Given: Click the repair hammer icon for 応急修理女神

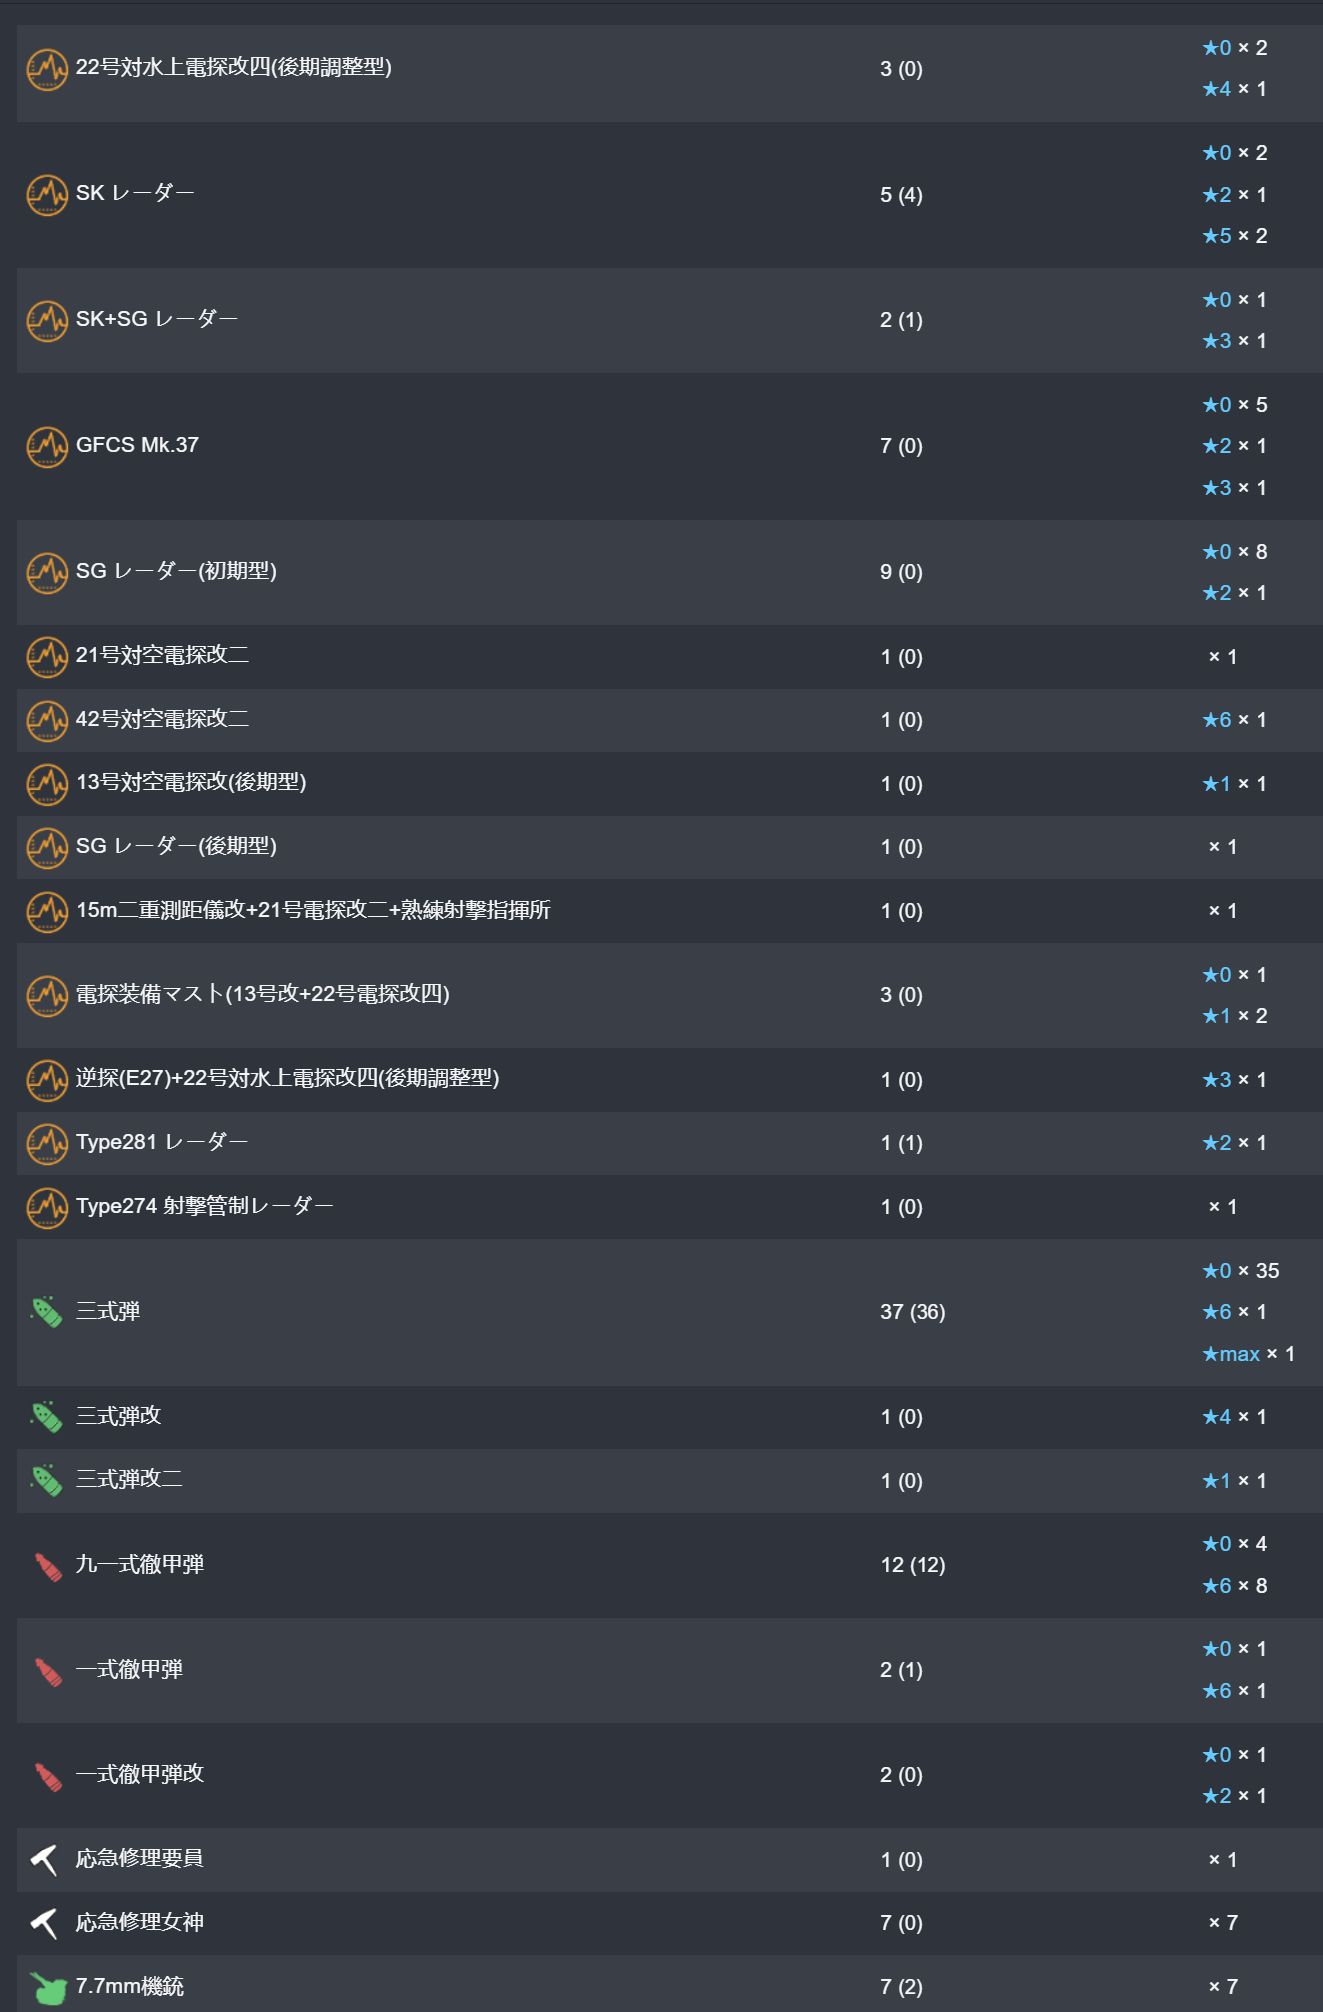Looking at the screenshot, I should 45,1923.
